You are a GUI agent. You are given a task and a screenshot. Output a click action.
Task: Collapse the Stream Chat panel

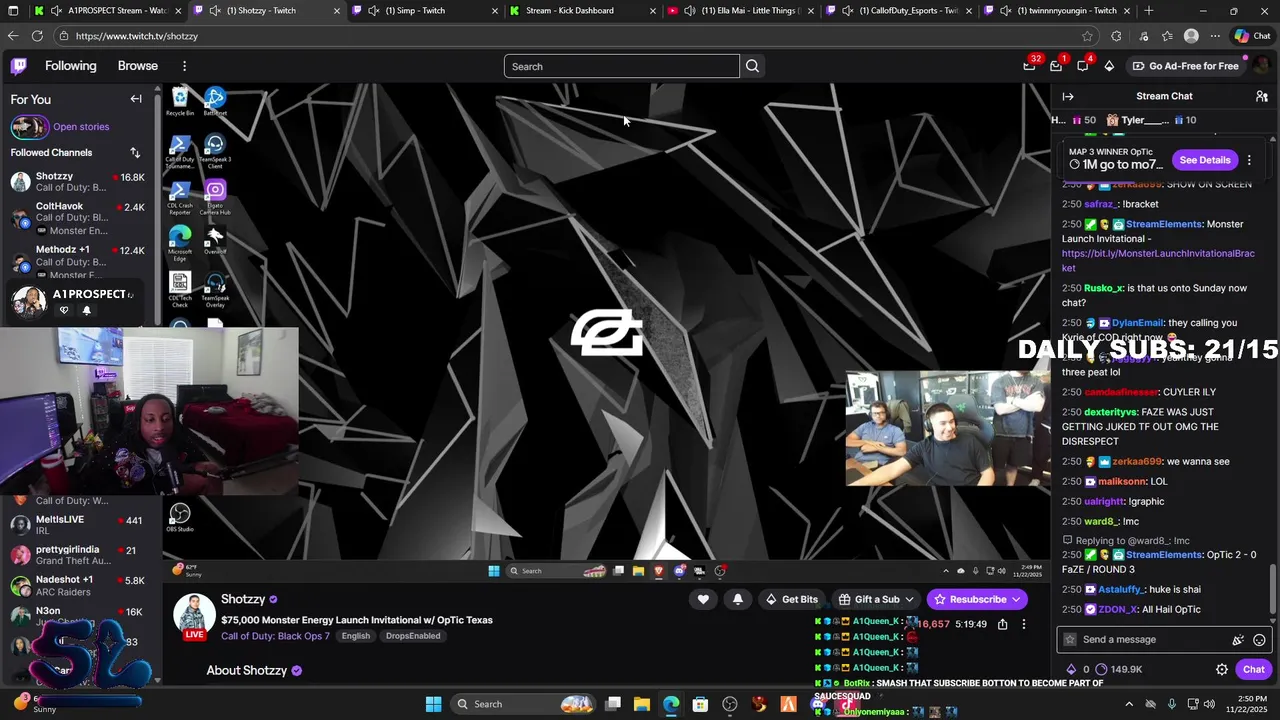1068,97
